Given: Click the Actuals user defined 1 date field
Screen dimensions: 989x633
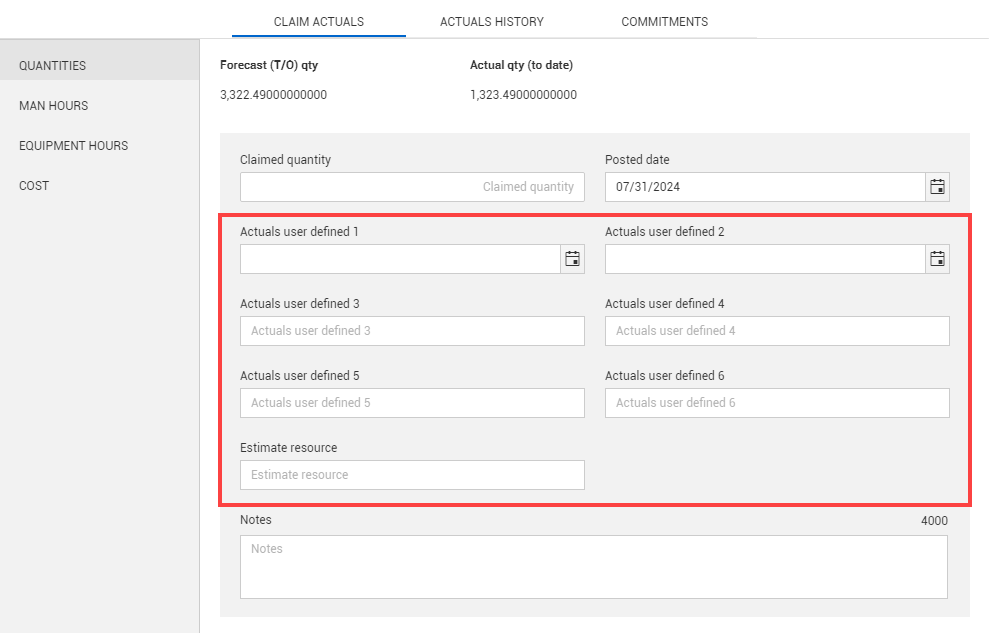Looking at the screenshot, I should (x=400, y=259).
